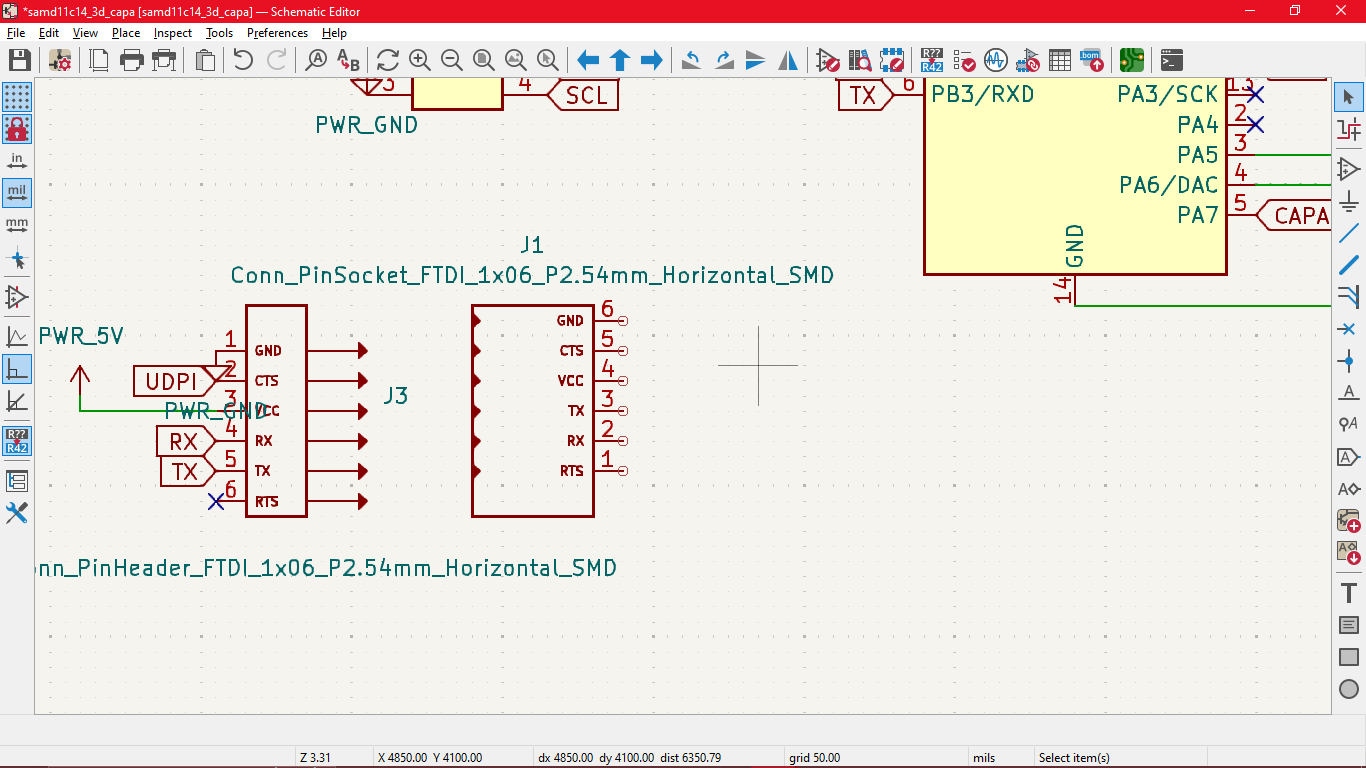This screenshot has height=768, width=1366.
Task: Open the Inspect menu
Action: coord(173,33)
